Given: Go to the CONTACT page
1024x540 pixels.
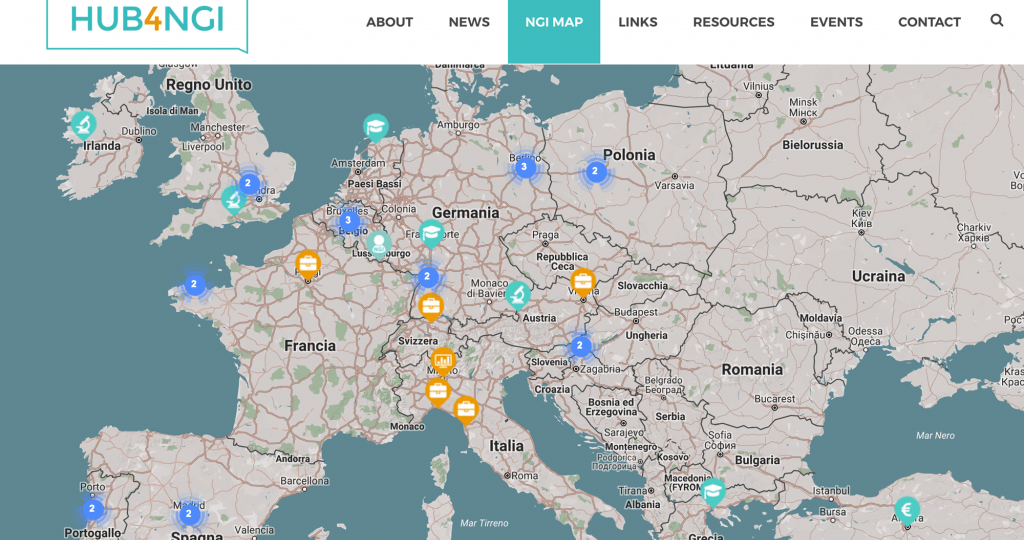Looking at the screenshot, I should click(x=929, y=22).
